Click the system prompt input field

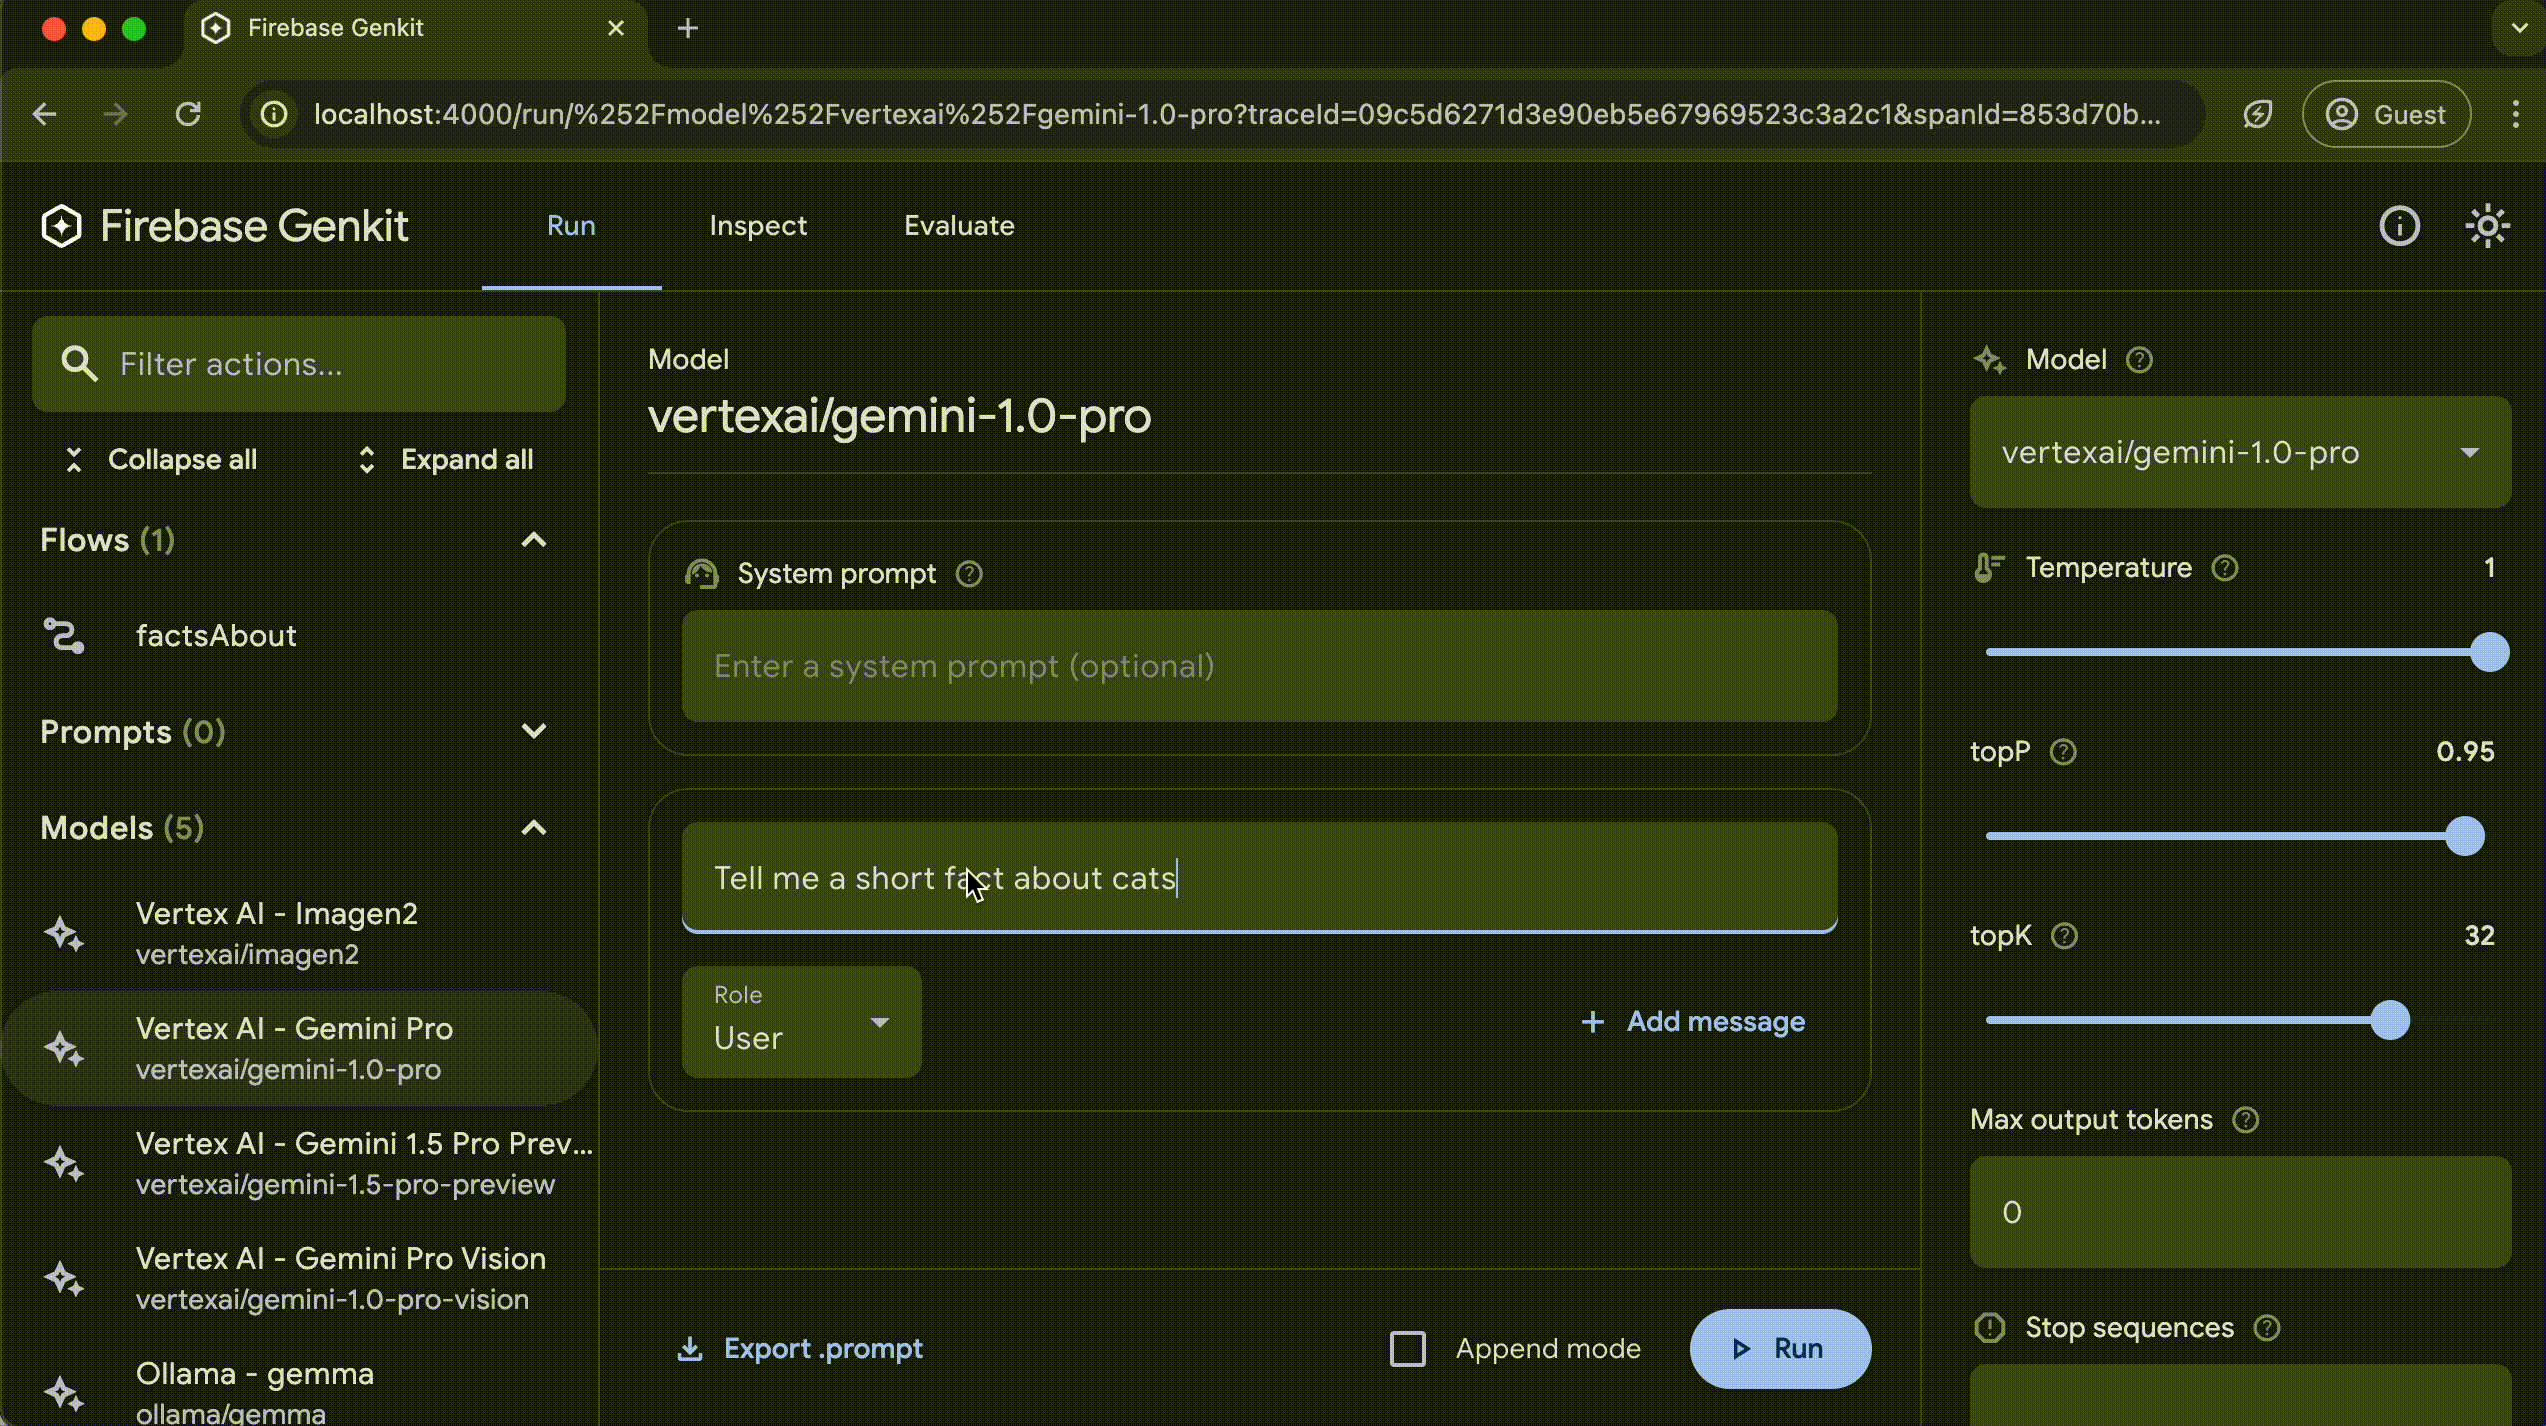click(1259, 667)
